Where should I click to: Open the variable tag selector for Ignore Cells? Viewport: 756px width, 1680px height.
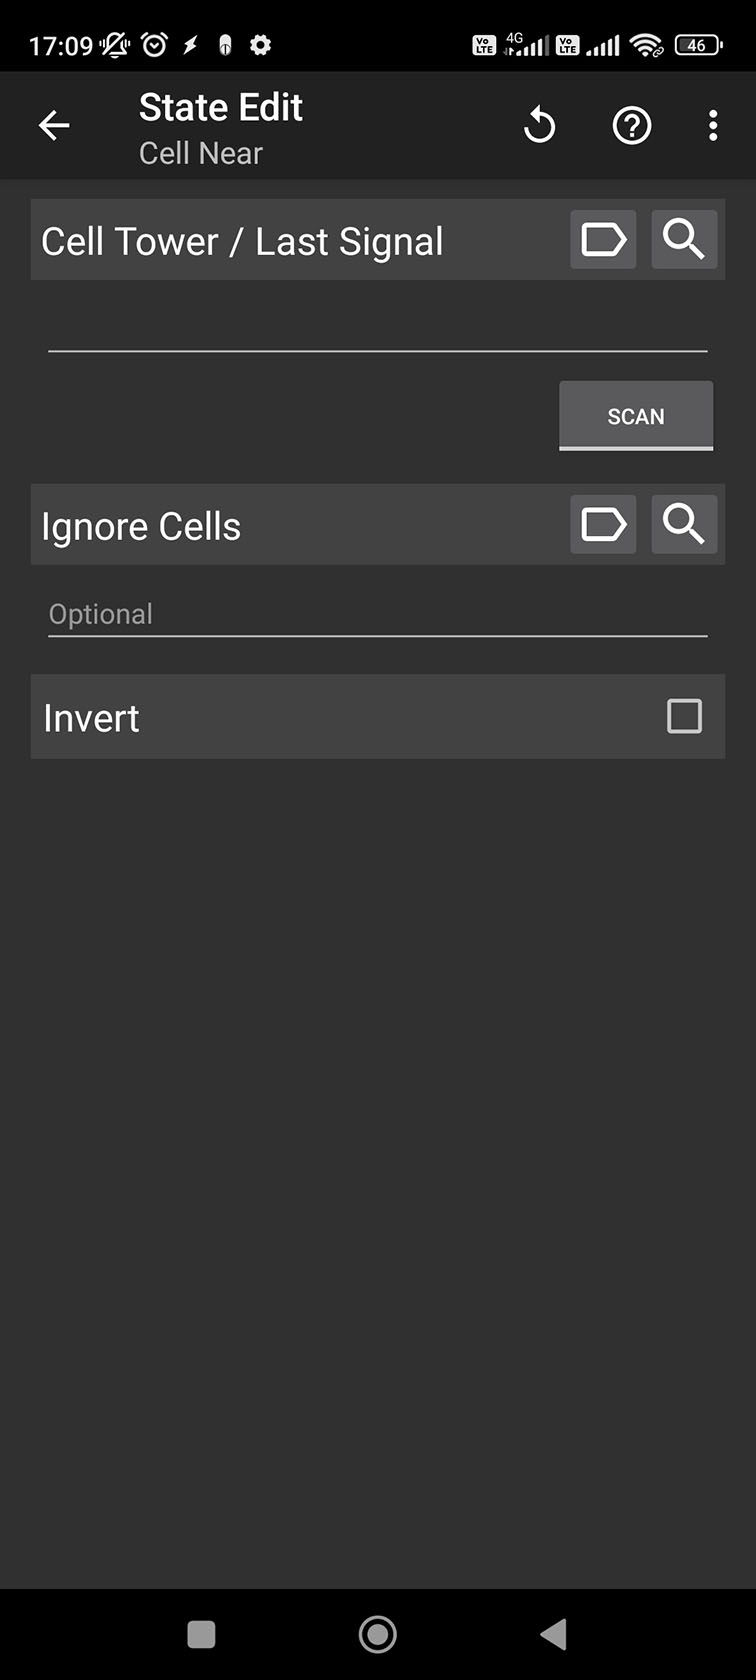pos(602,525)
